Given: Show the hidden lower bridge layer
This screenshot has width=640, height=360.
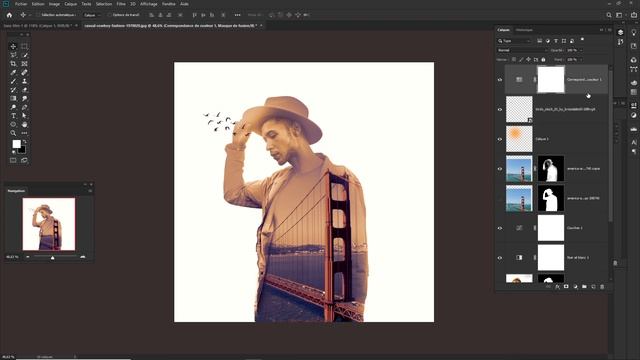Looking at the screenshot, I should [500, 198].
